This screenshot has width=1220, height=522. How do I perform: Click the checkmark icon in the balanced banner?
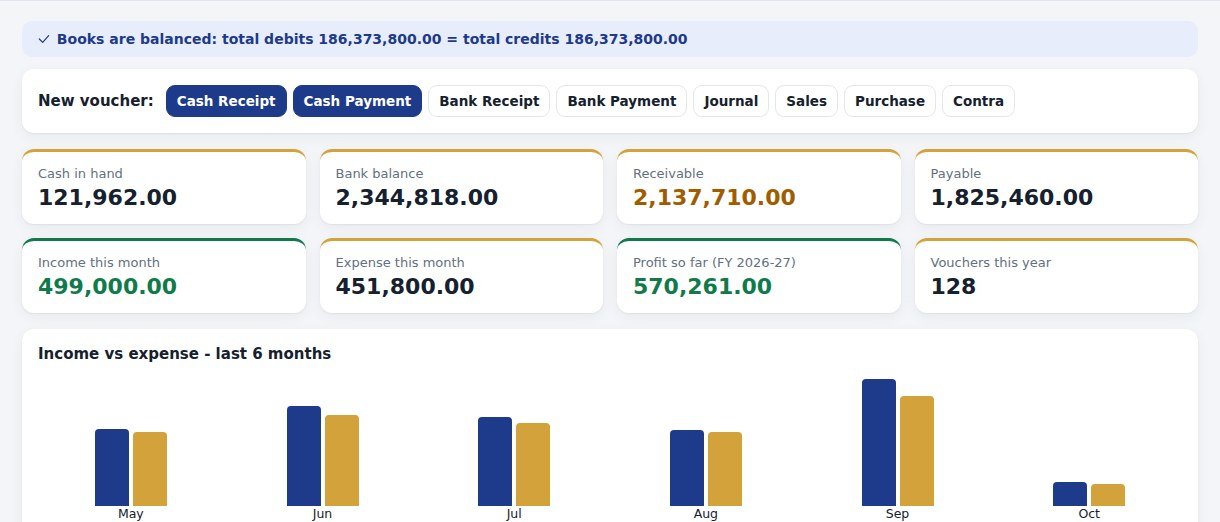(x=44, y=39)
